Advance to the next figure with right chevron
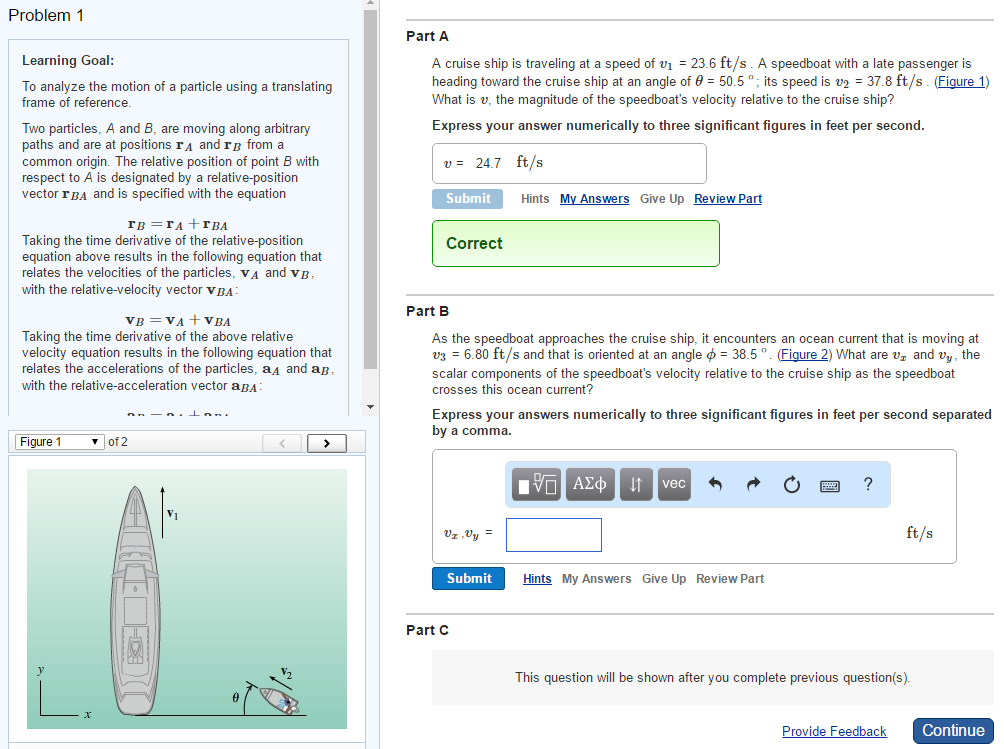The width and height of the screenshot is (1004, 749). (x=326, y=441)
